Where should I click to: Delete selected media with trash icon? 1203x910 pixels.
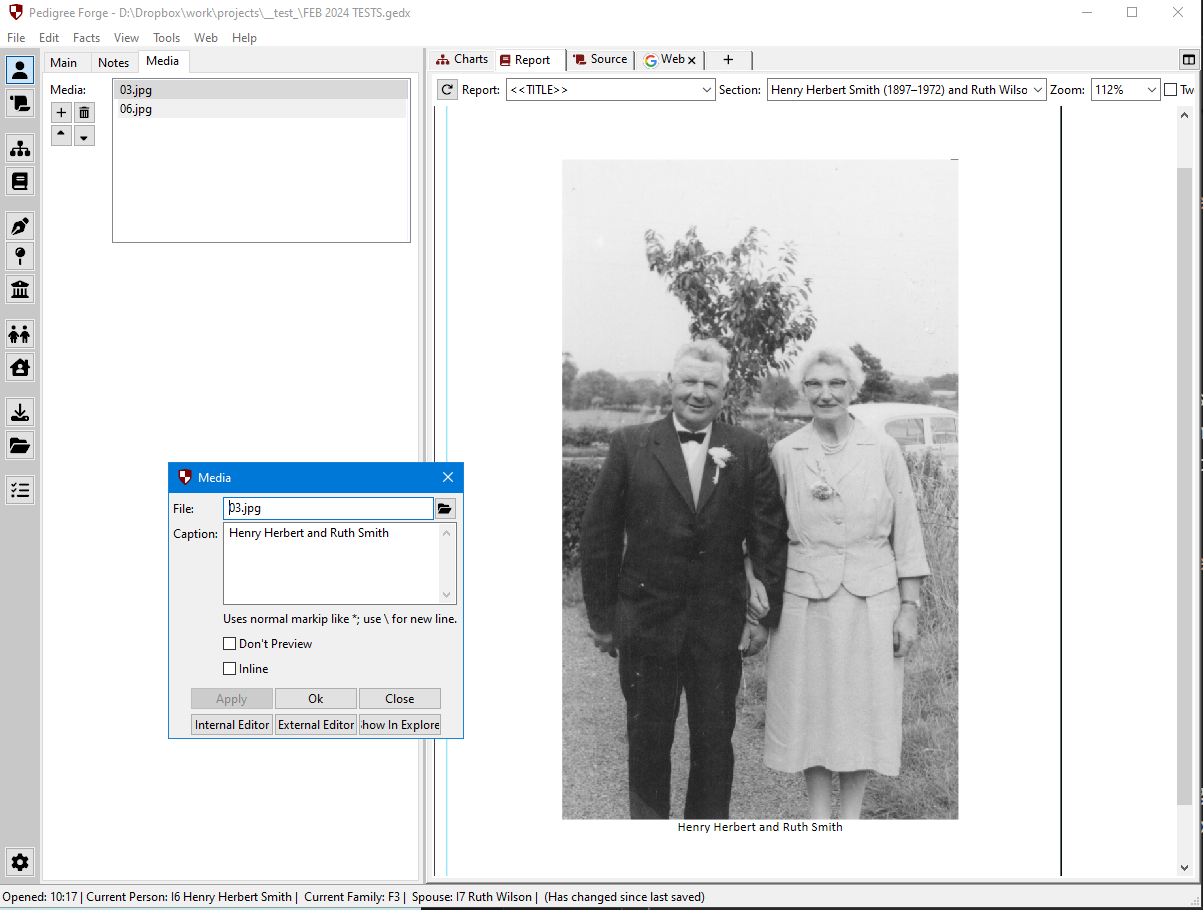[85, 113]
